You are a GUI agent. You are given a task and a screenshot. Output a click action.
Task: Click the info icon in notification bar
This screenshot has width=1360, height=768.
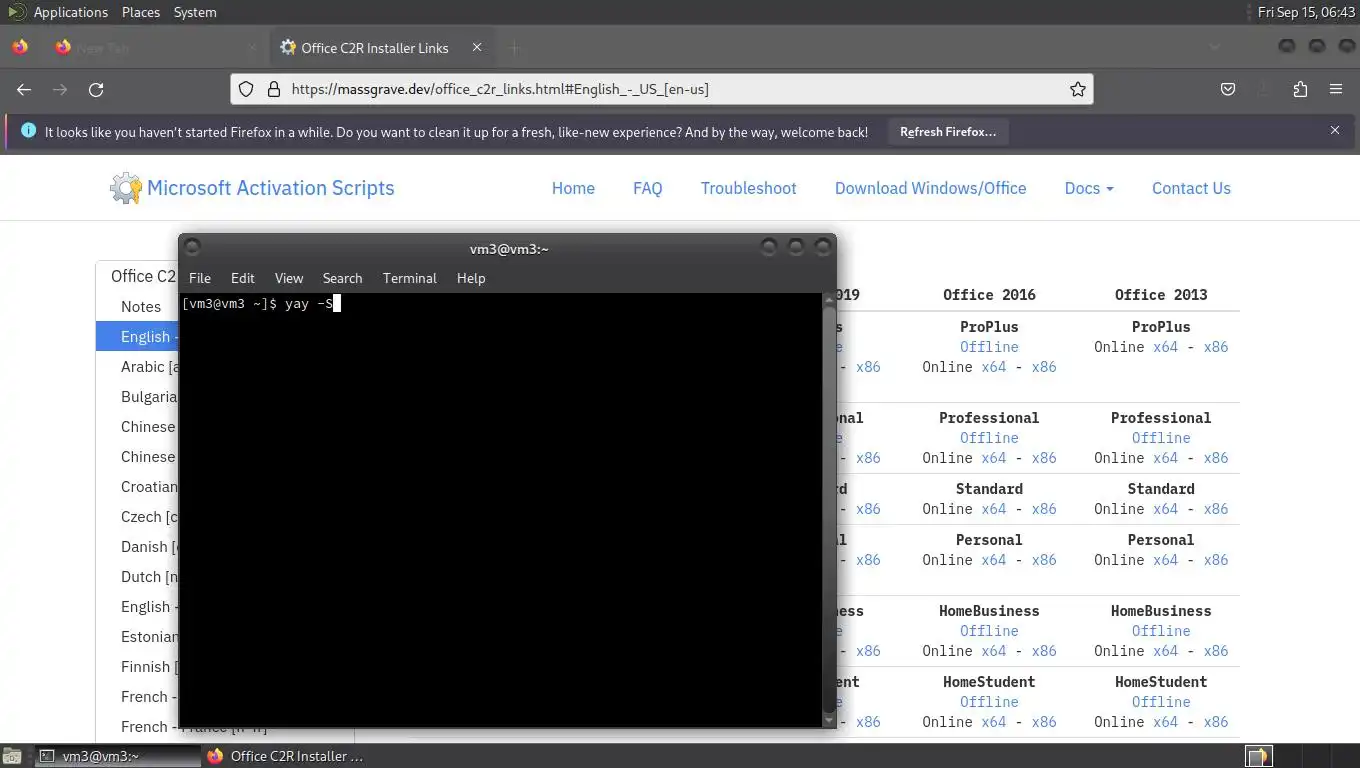click(28, 131)
